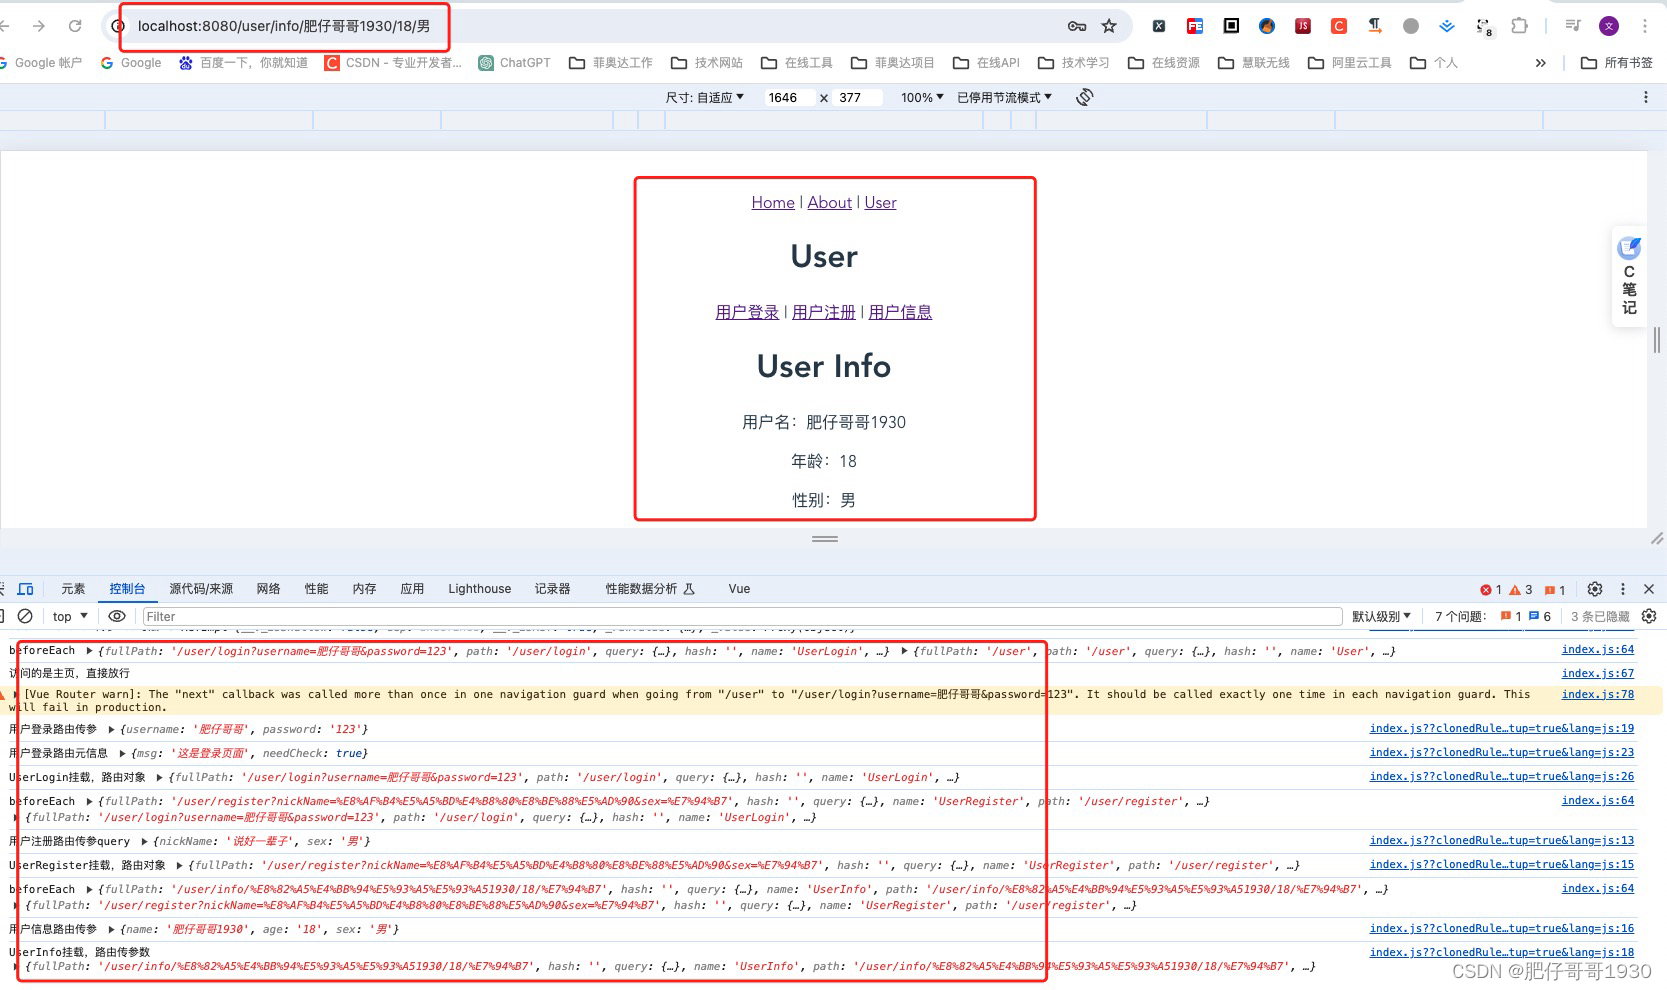Click the 用户注册 link

824,312
